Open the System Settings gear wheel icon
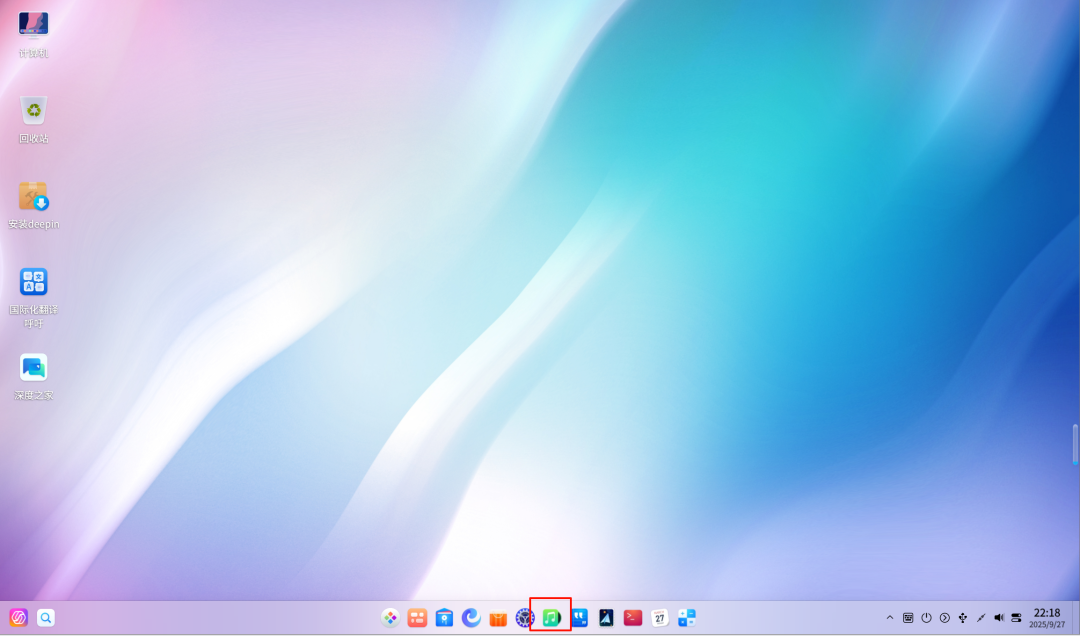Screen dimensions: 1080x636 pyautogui.click(x=525, y=618)
